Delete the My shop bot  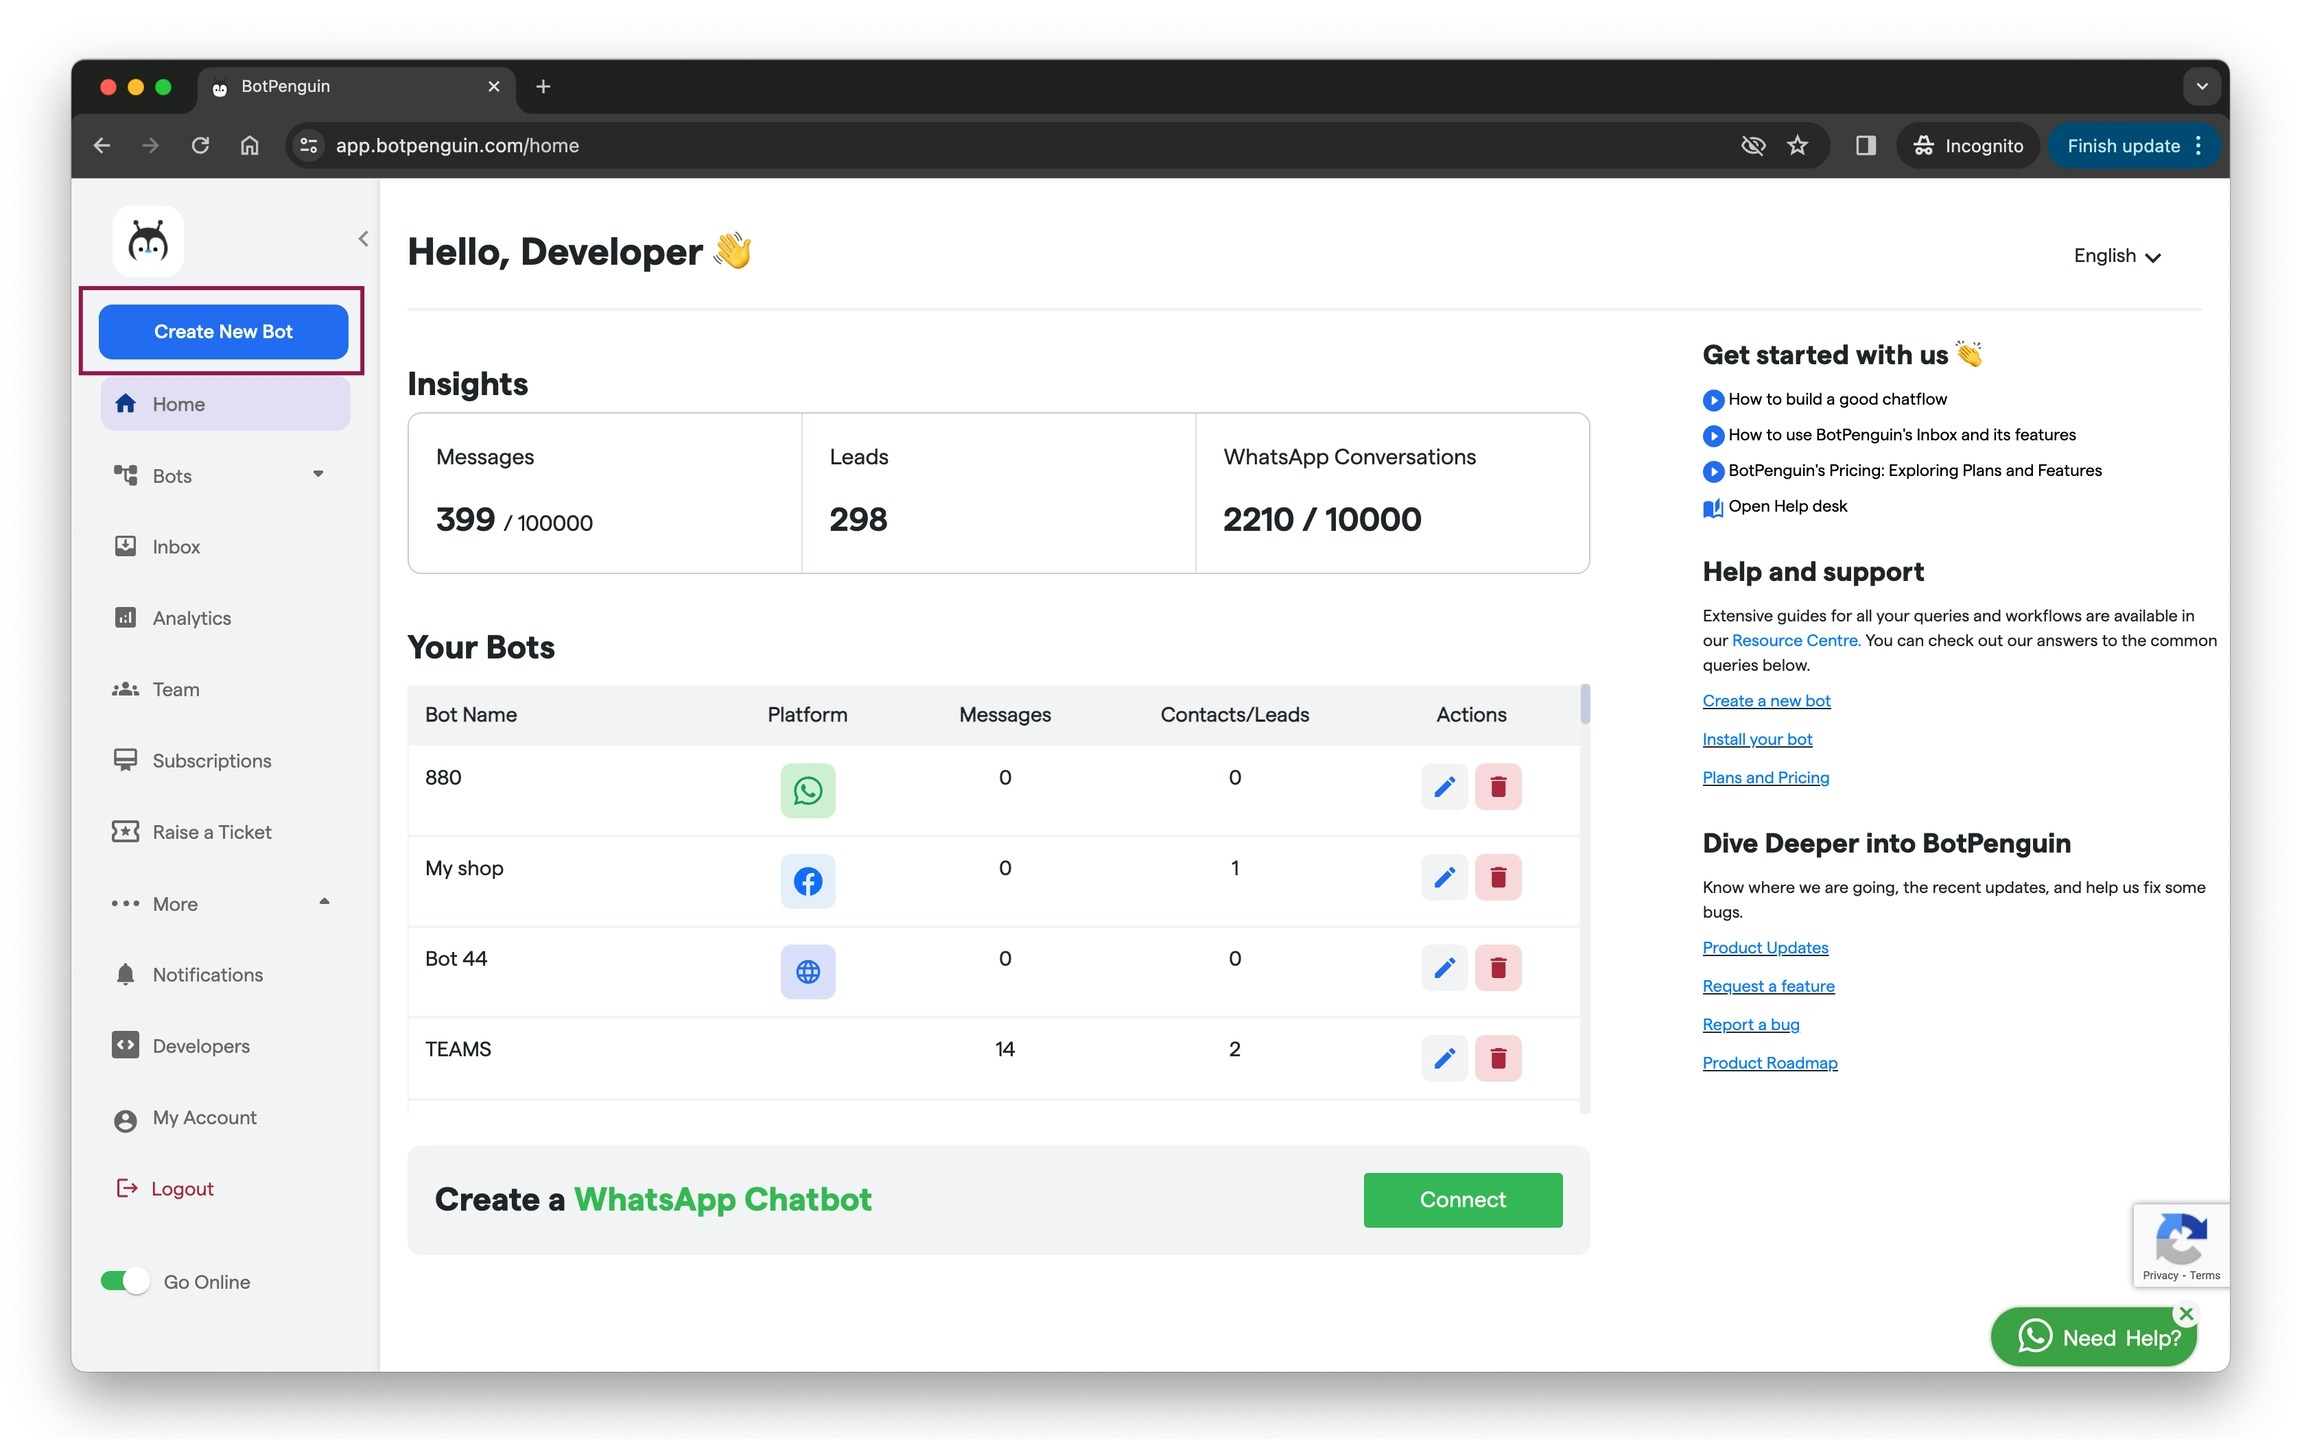1497,877
